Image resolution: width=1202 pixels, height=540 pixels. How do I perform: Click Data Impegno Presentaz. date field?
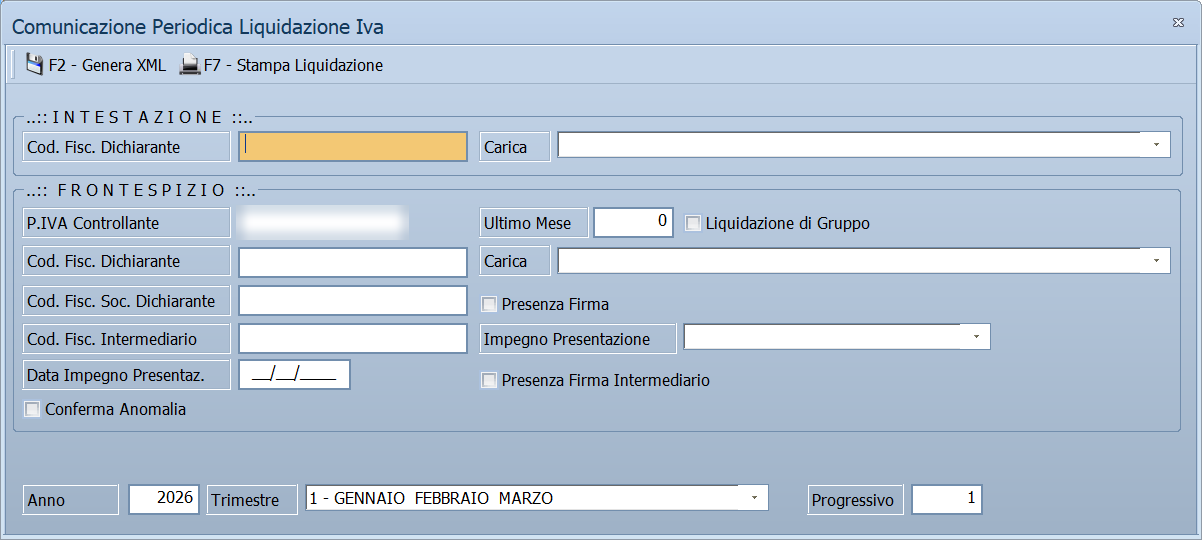(x=295, y=375)
